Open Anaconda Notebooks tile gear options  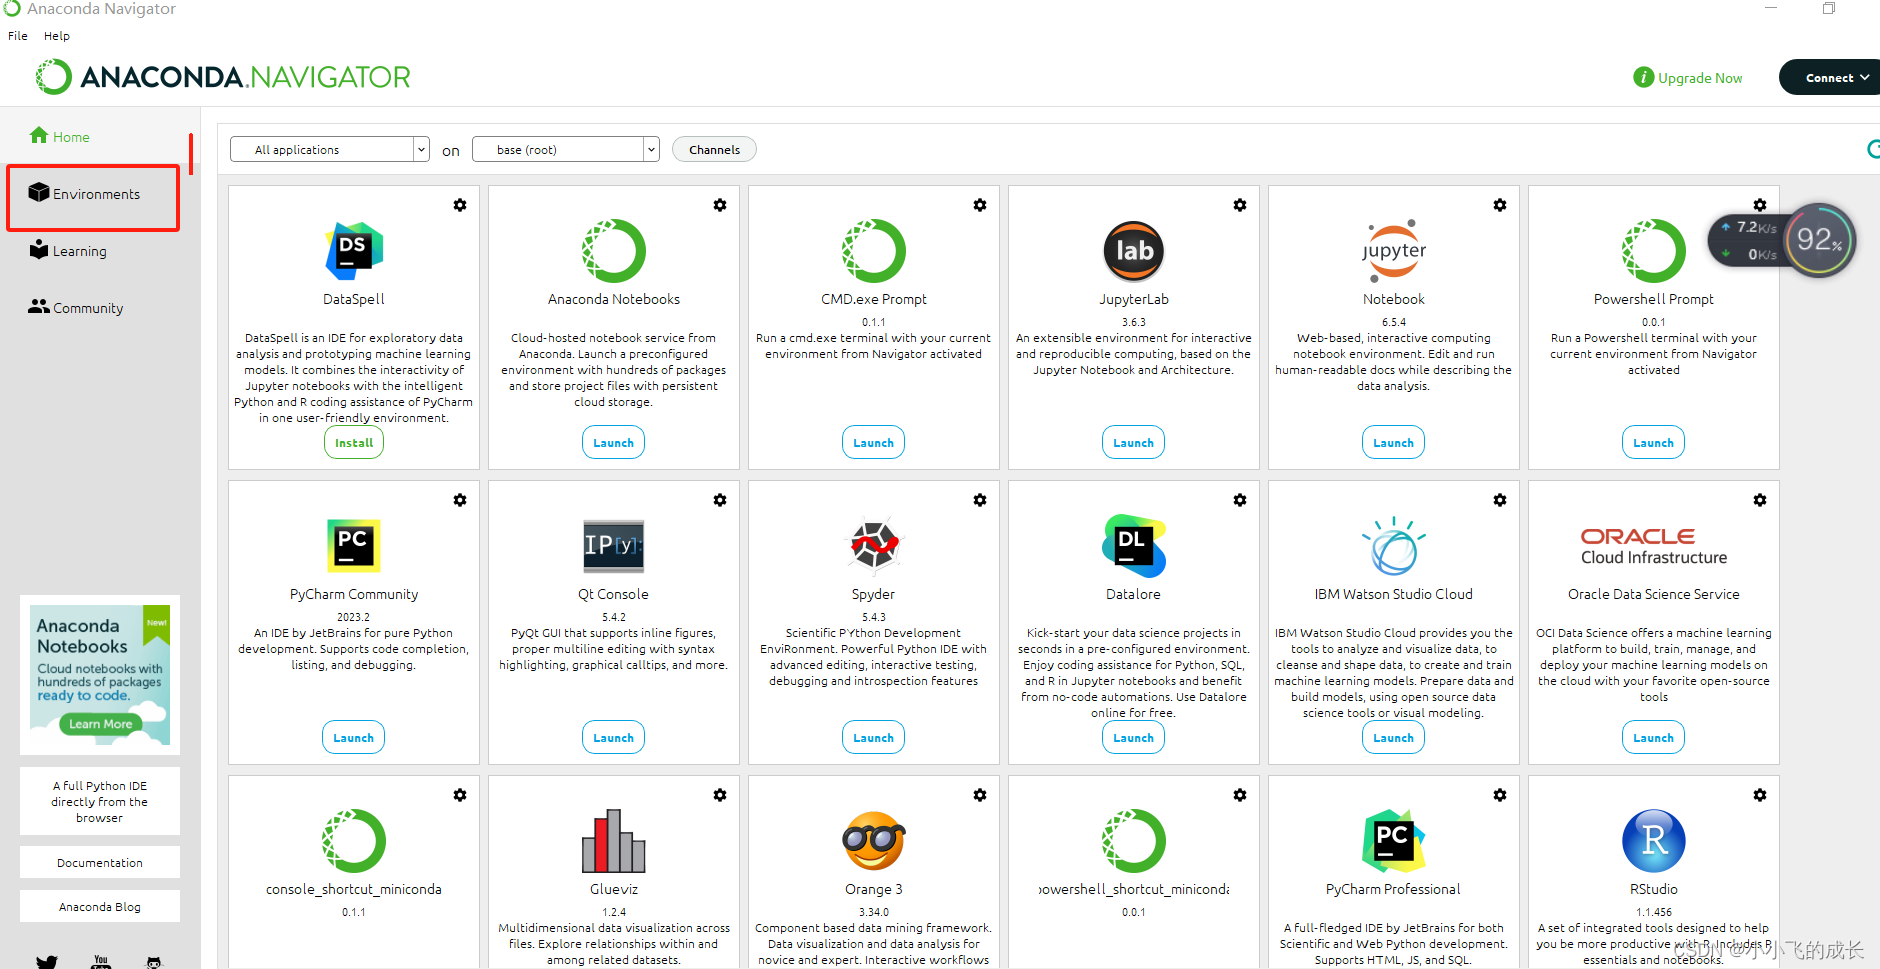pyautogui.click(x=720, y=205)
